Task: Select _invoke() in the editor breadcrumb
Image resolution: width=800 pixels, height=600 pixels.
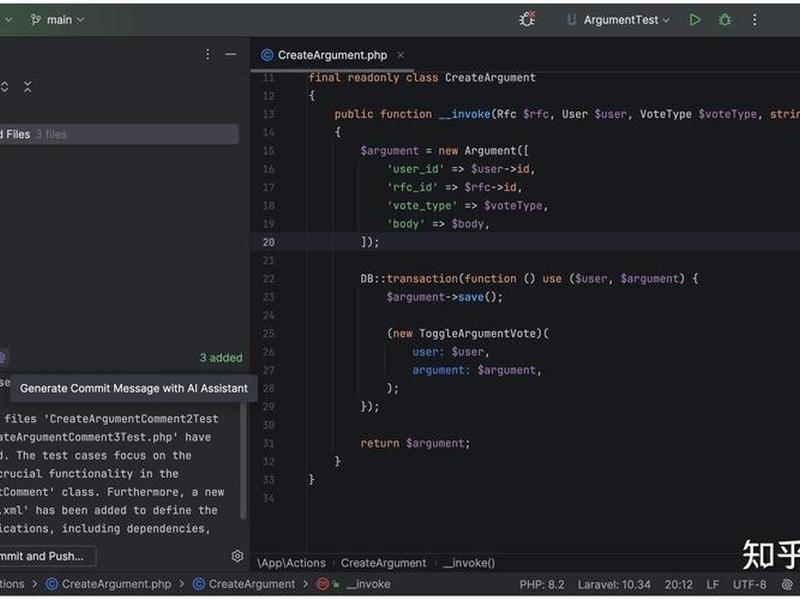Action: coord(469,563)
